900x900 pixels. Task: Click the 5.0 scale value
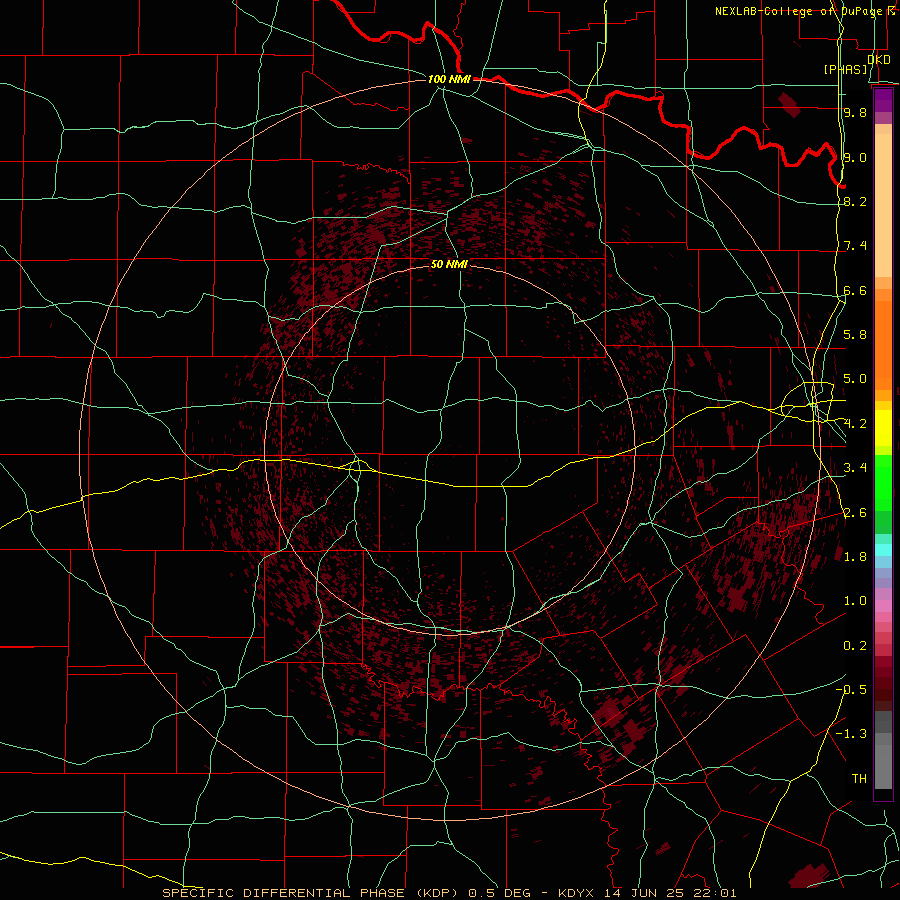855,379
